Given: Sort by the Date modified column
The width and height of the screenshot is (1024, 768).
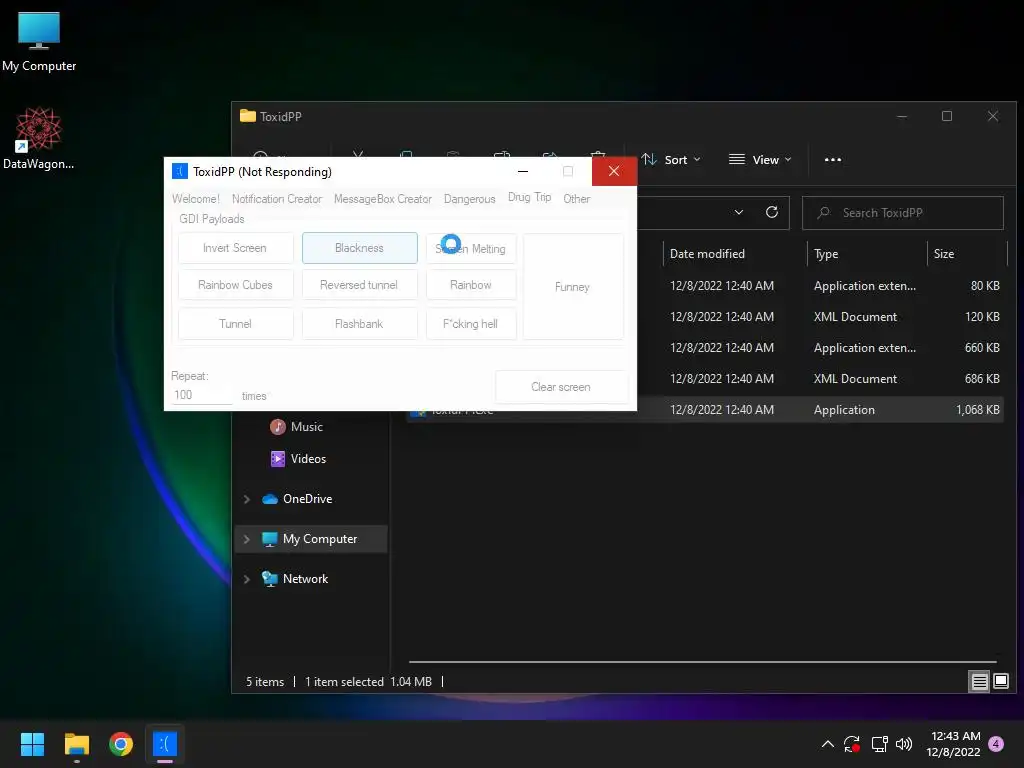Looking at the screenshot, I should [734, 254].
